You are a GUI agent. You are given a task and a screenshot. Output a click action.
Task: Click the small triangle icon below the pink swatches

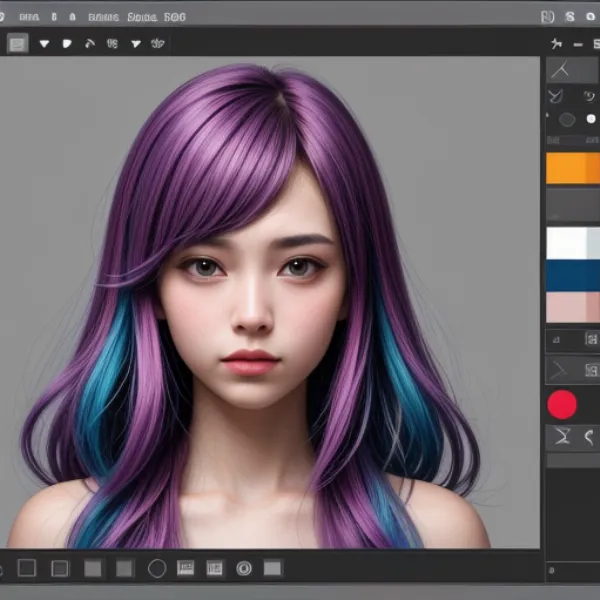click(556, 339)
